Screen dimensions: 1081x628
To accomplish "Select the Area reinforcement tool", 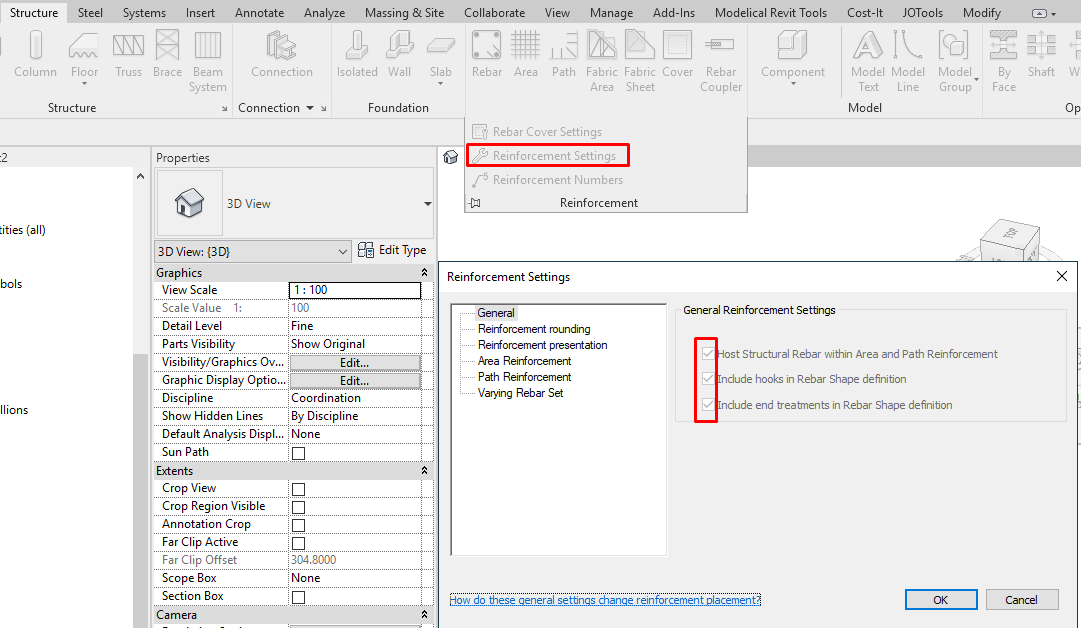I will 525,54.
